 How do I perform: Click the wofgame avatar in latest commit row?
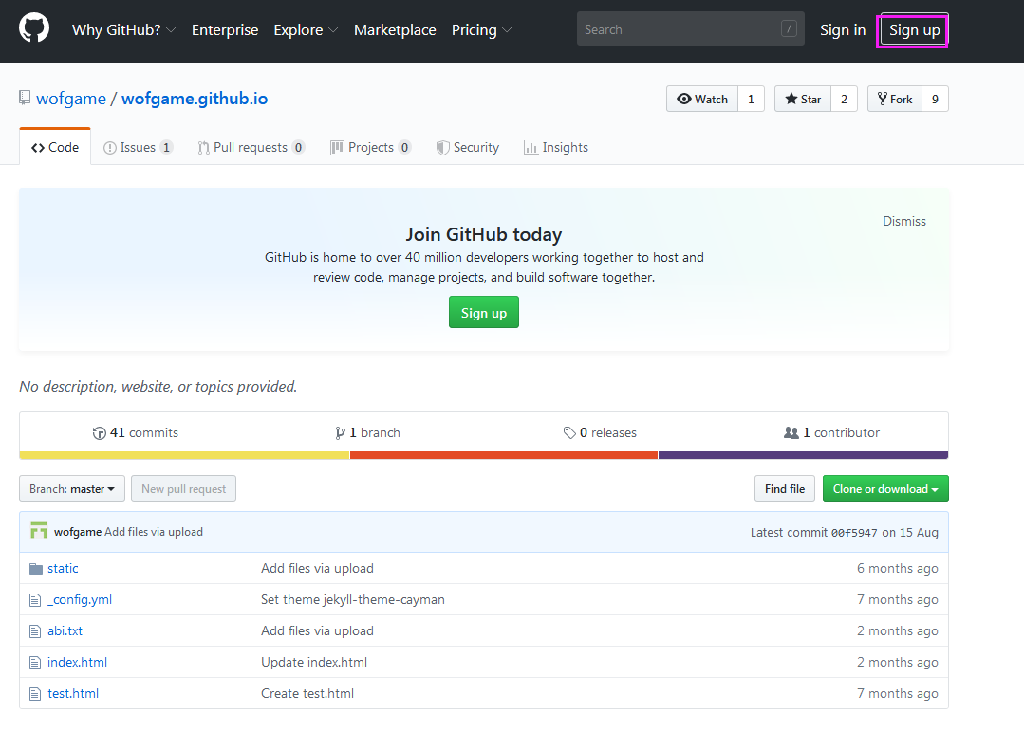click(x=39, y=531)
